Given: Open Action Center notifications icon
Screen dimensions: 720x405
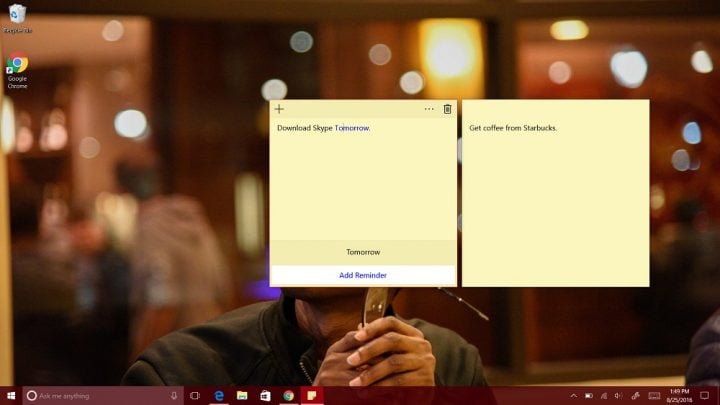Looking at the screenshot, I should pyautogui.click(x=705, y=396).
